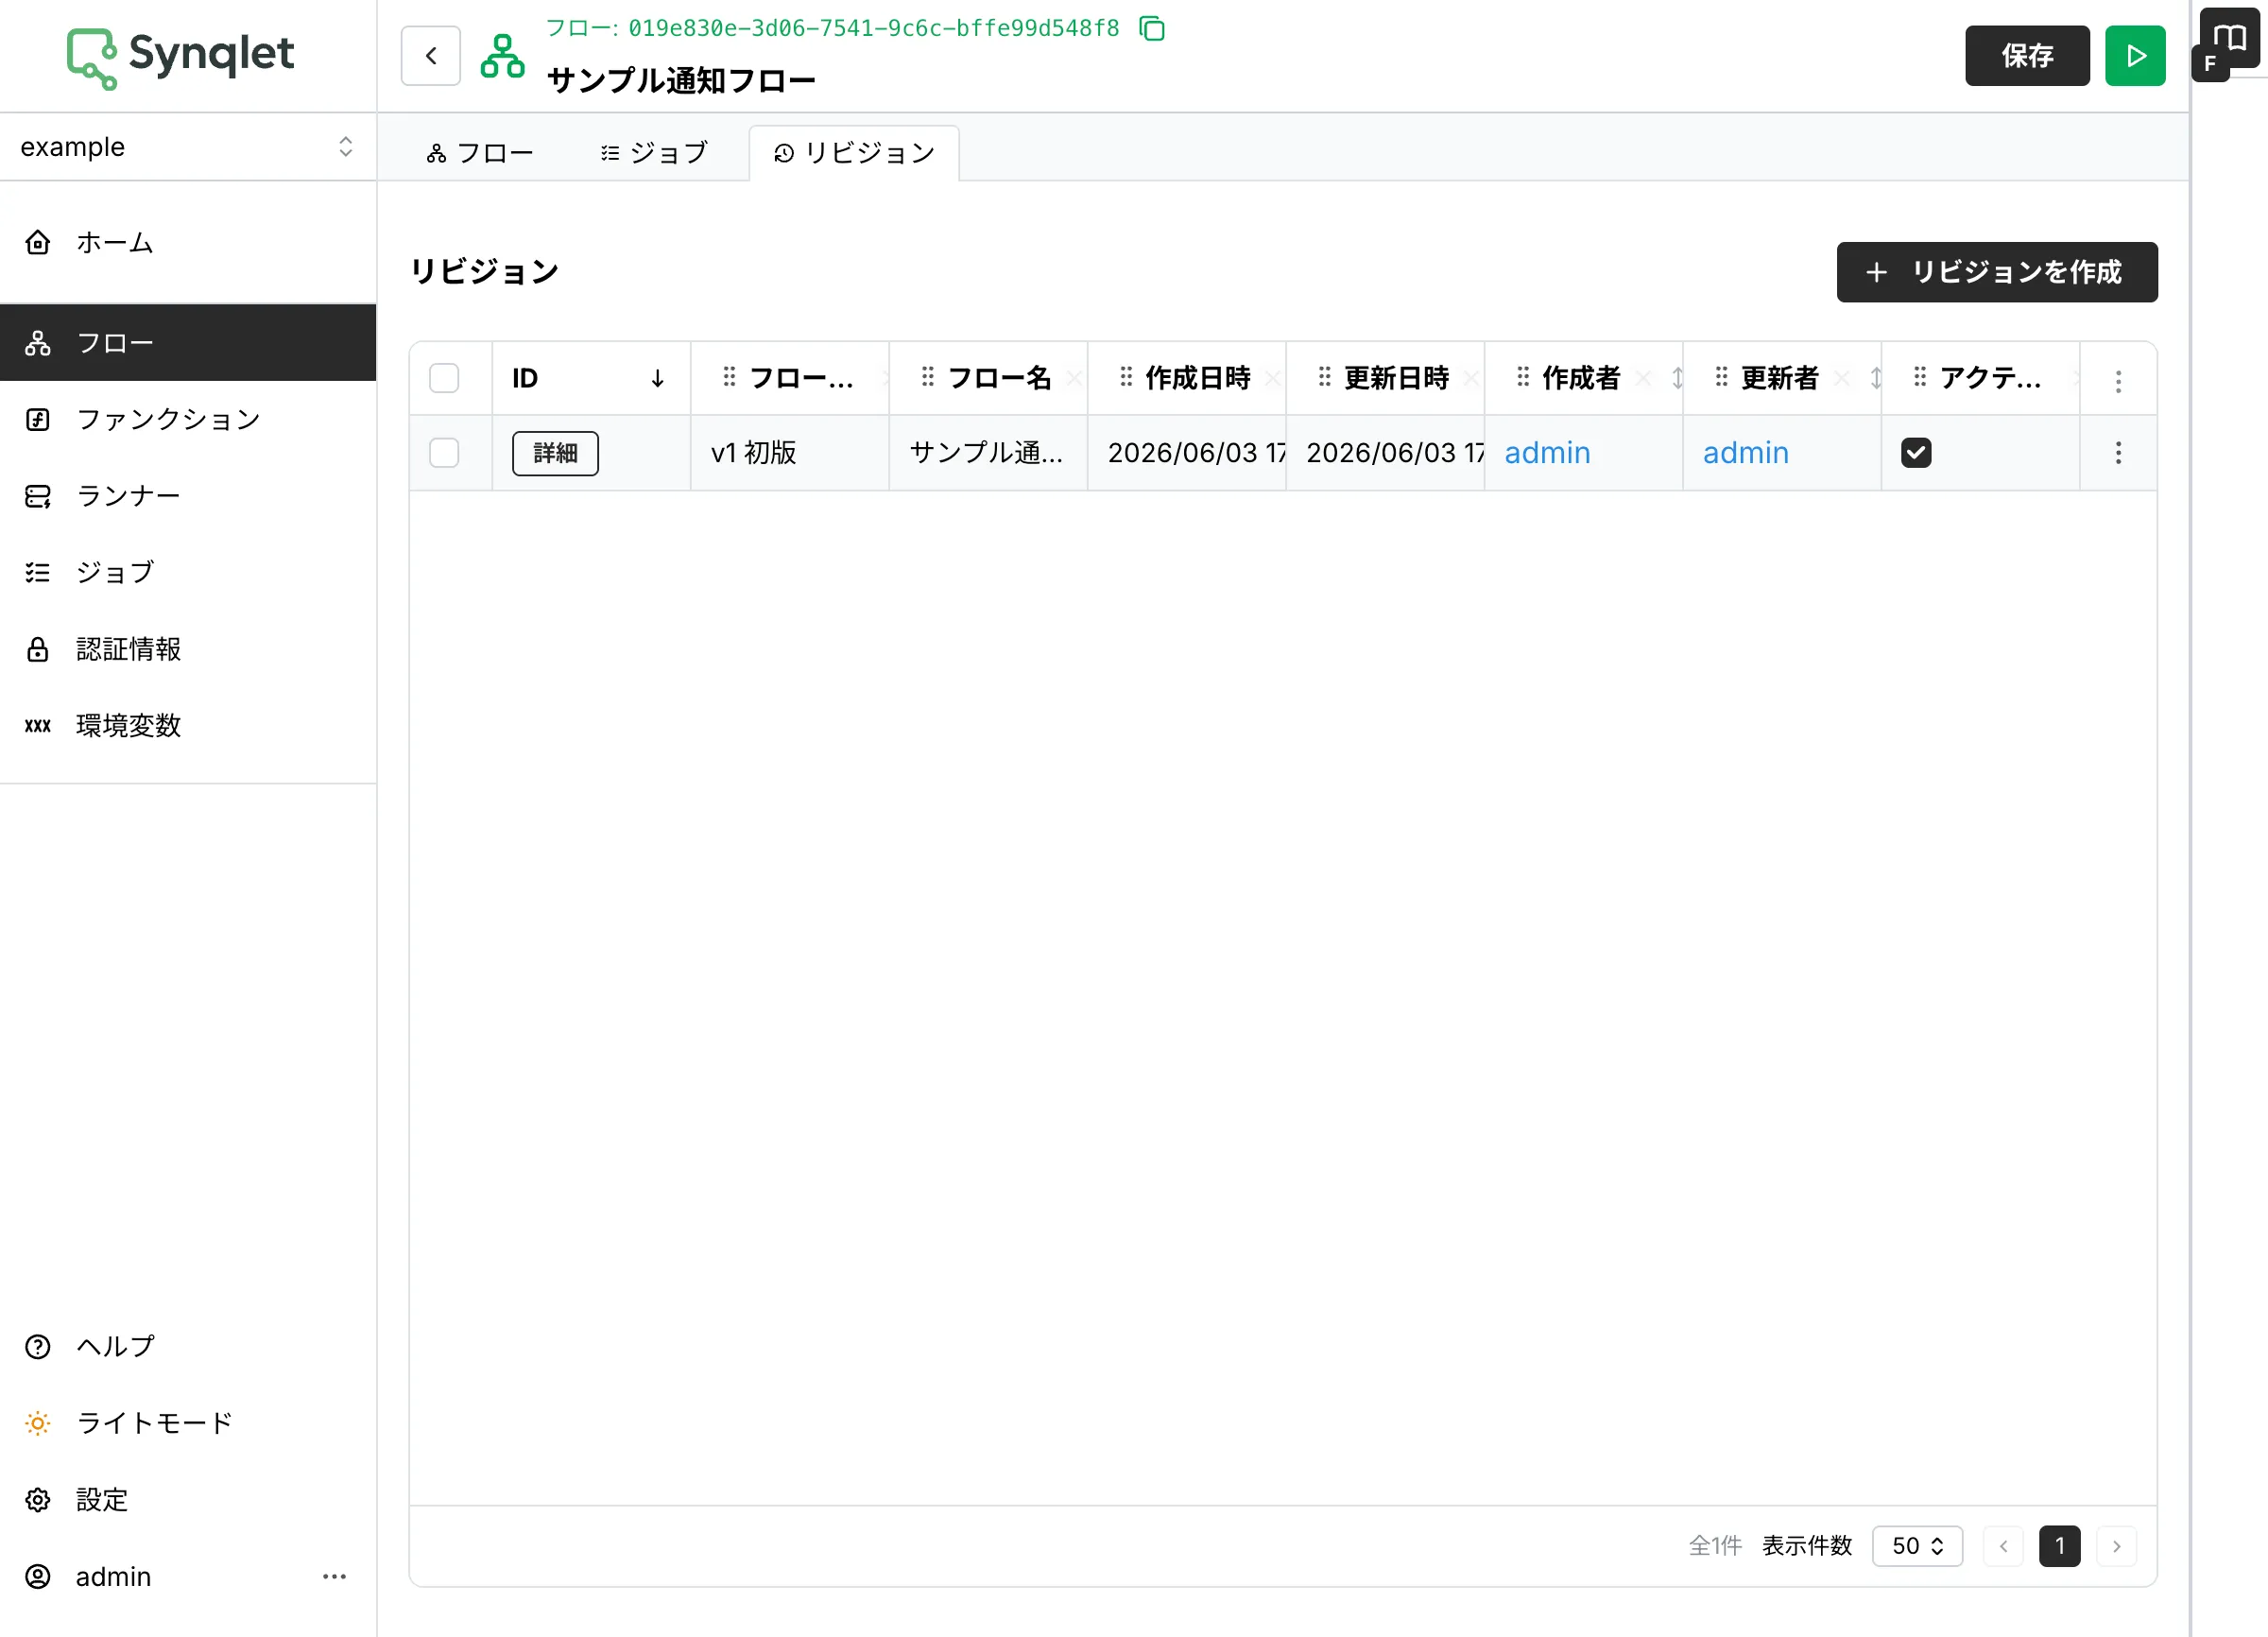Sort by the ID column arrow
The height and width of the screenshot is (1637, 2268).
pyautogui.click(x=657, y=378)
